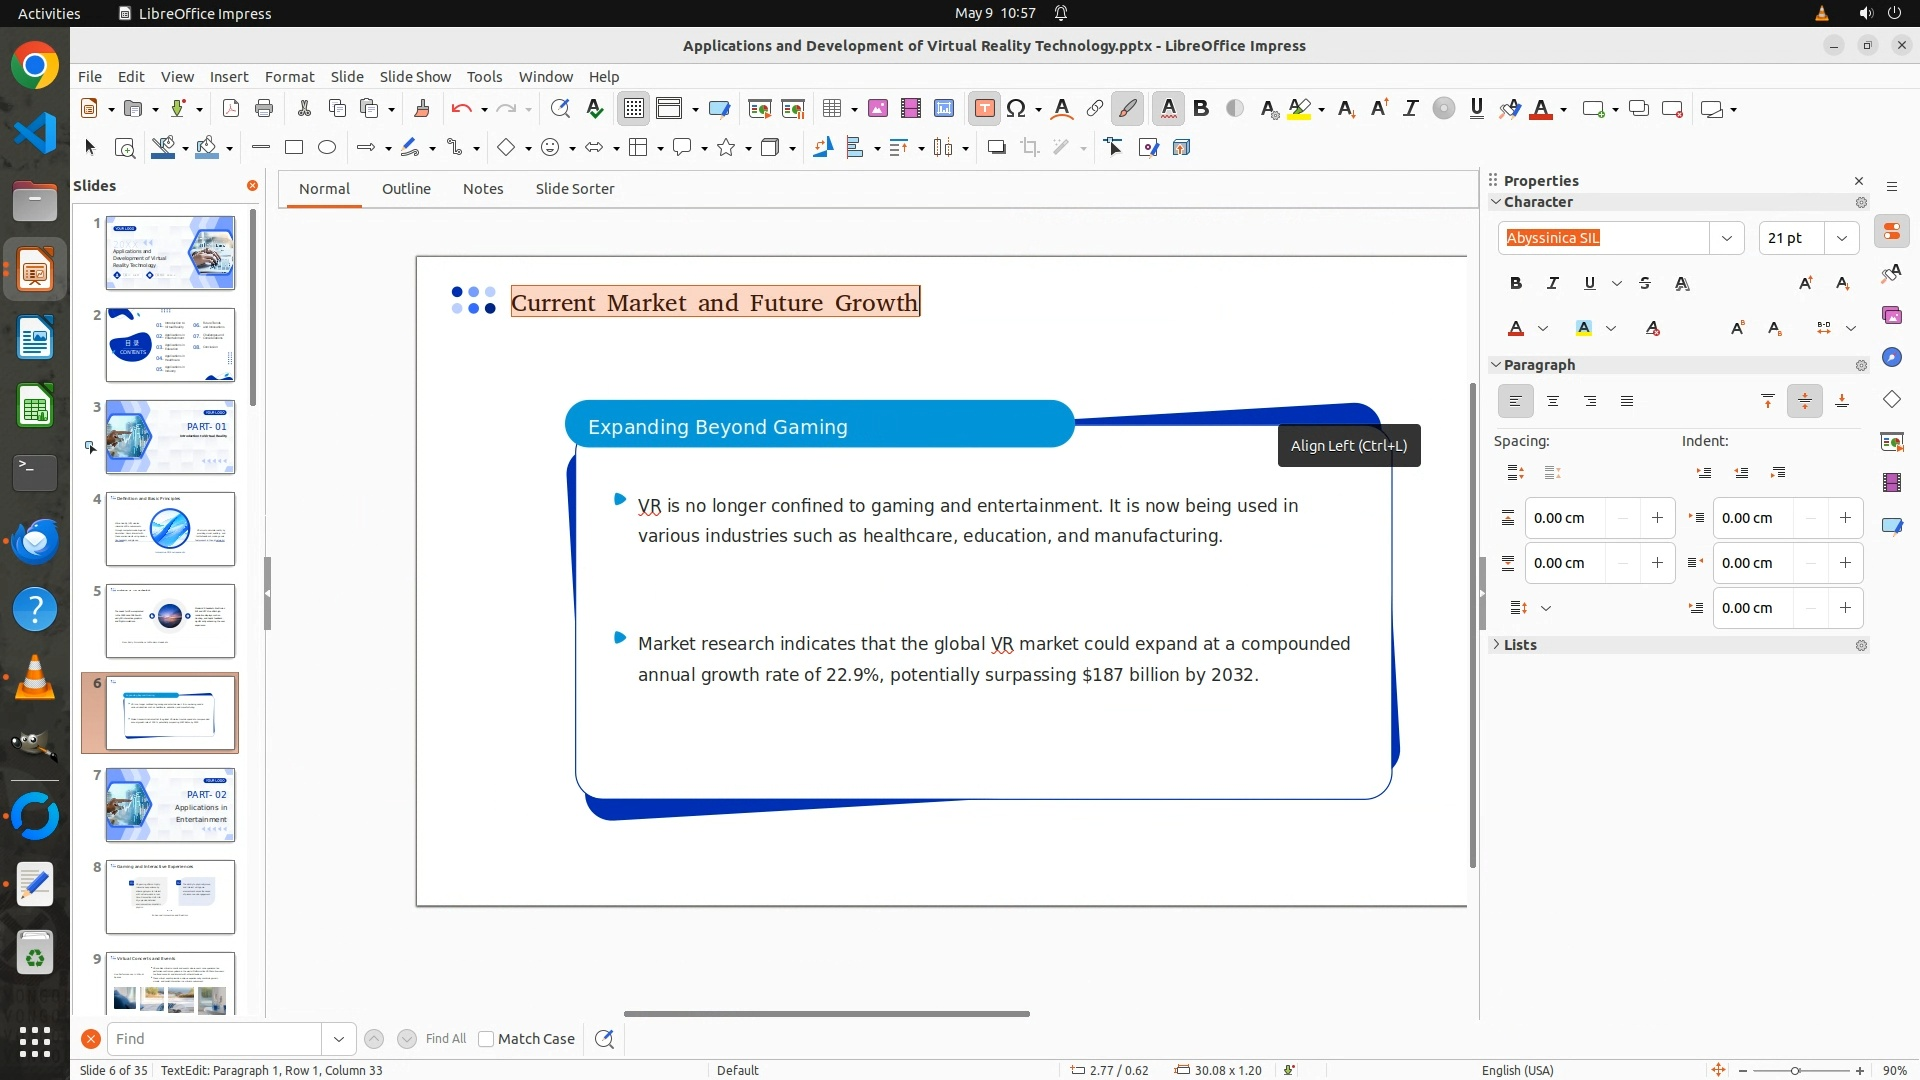Click the Strikethrough icon in Character panel
Image resolution: width=1920 pixels, height=1080 pixels.
click(x=1645, y=284)
